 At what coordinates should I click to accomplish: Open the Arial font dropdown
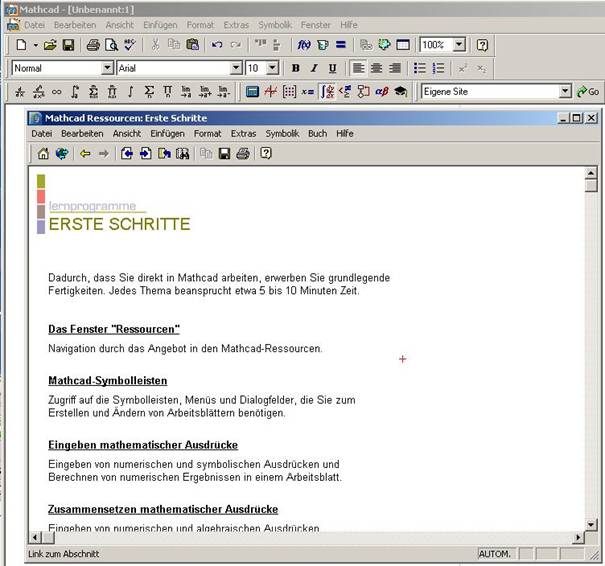tap(236, 68)
